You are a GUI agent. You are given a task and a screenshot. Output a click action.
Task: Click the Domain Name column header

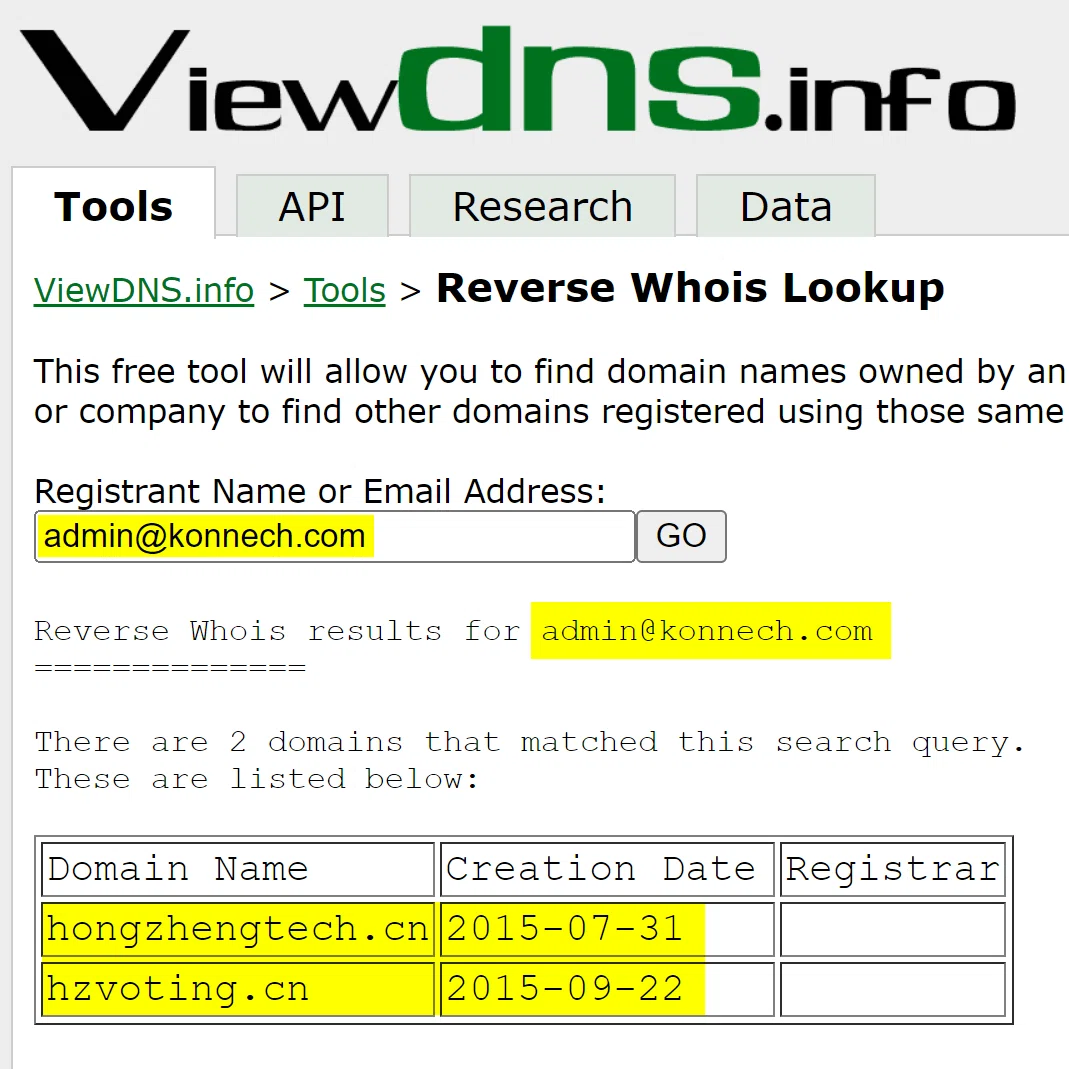238,869
